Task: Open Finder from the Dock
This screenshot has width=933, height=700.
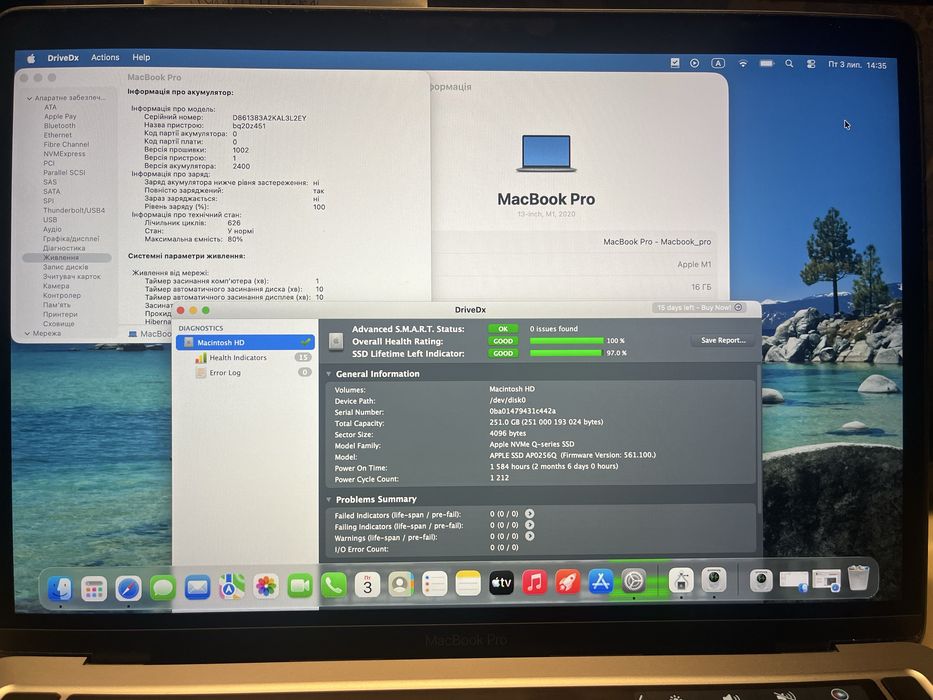Action: tap(60, 589)
